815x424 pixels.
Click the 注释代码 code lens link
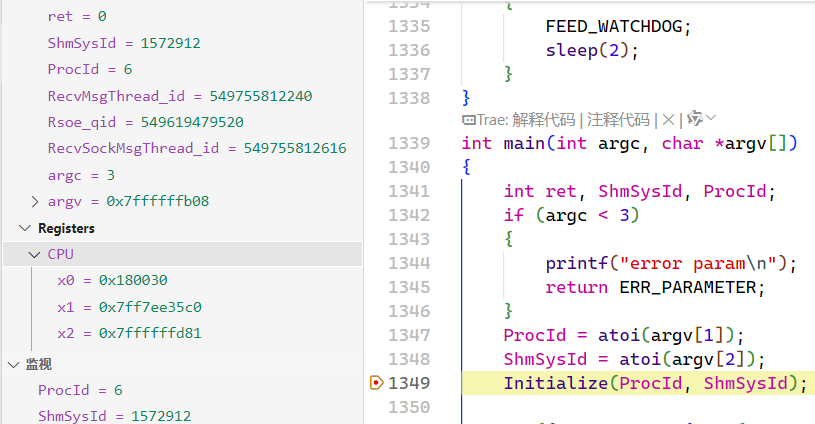618,120
